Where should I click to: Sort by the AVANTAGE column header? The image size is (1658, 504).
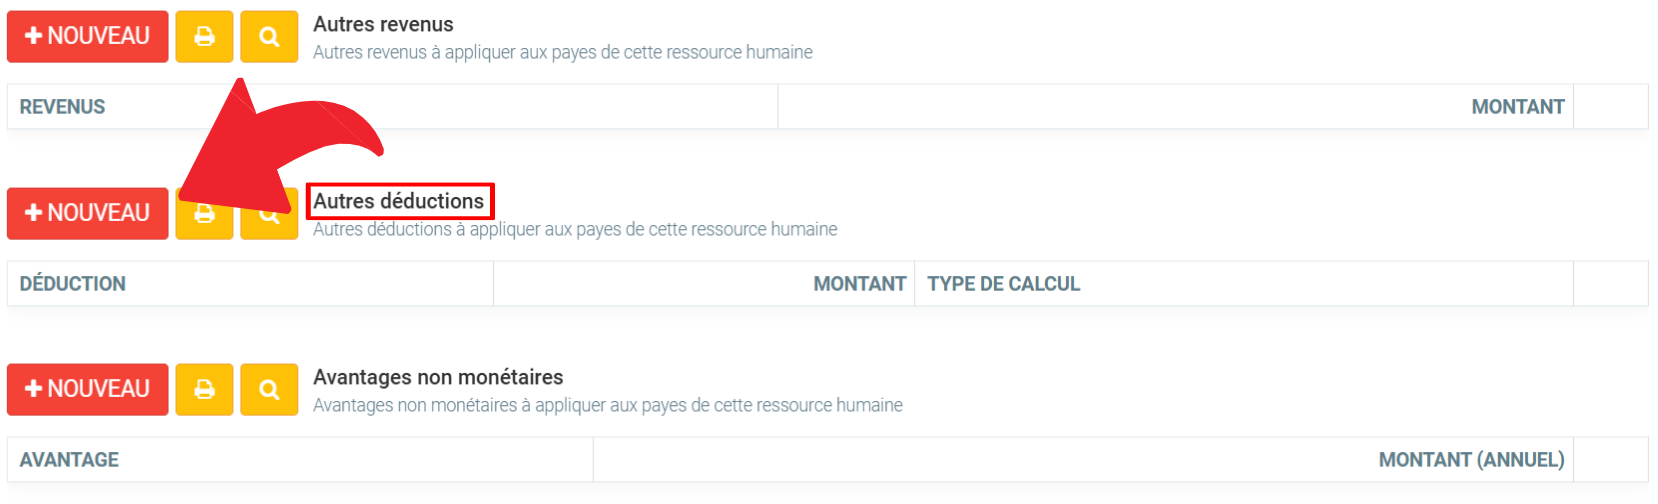tap(69, 460)
